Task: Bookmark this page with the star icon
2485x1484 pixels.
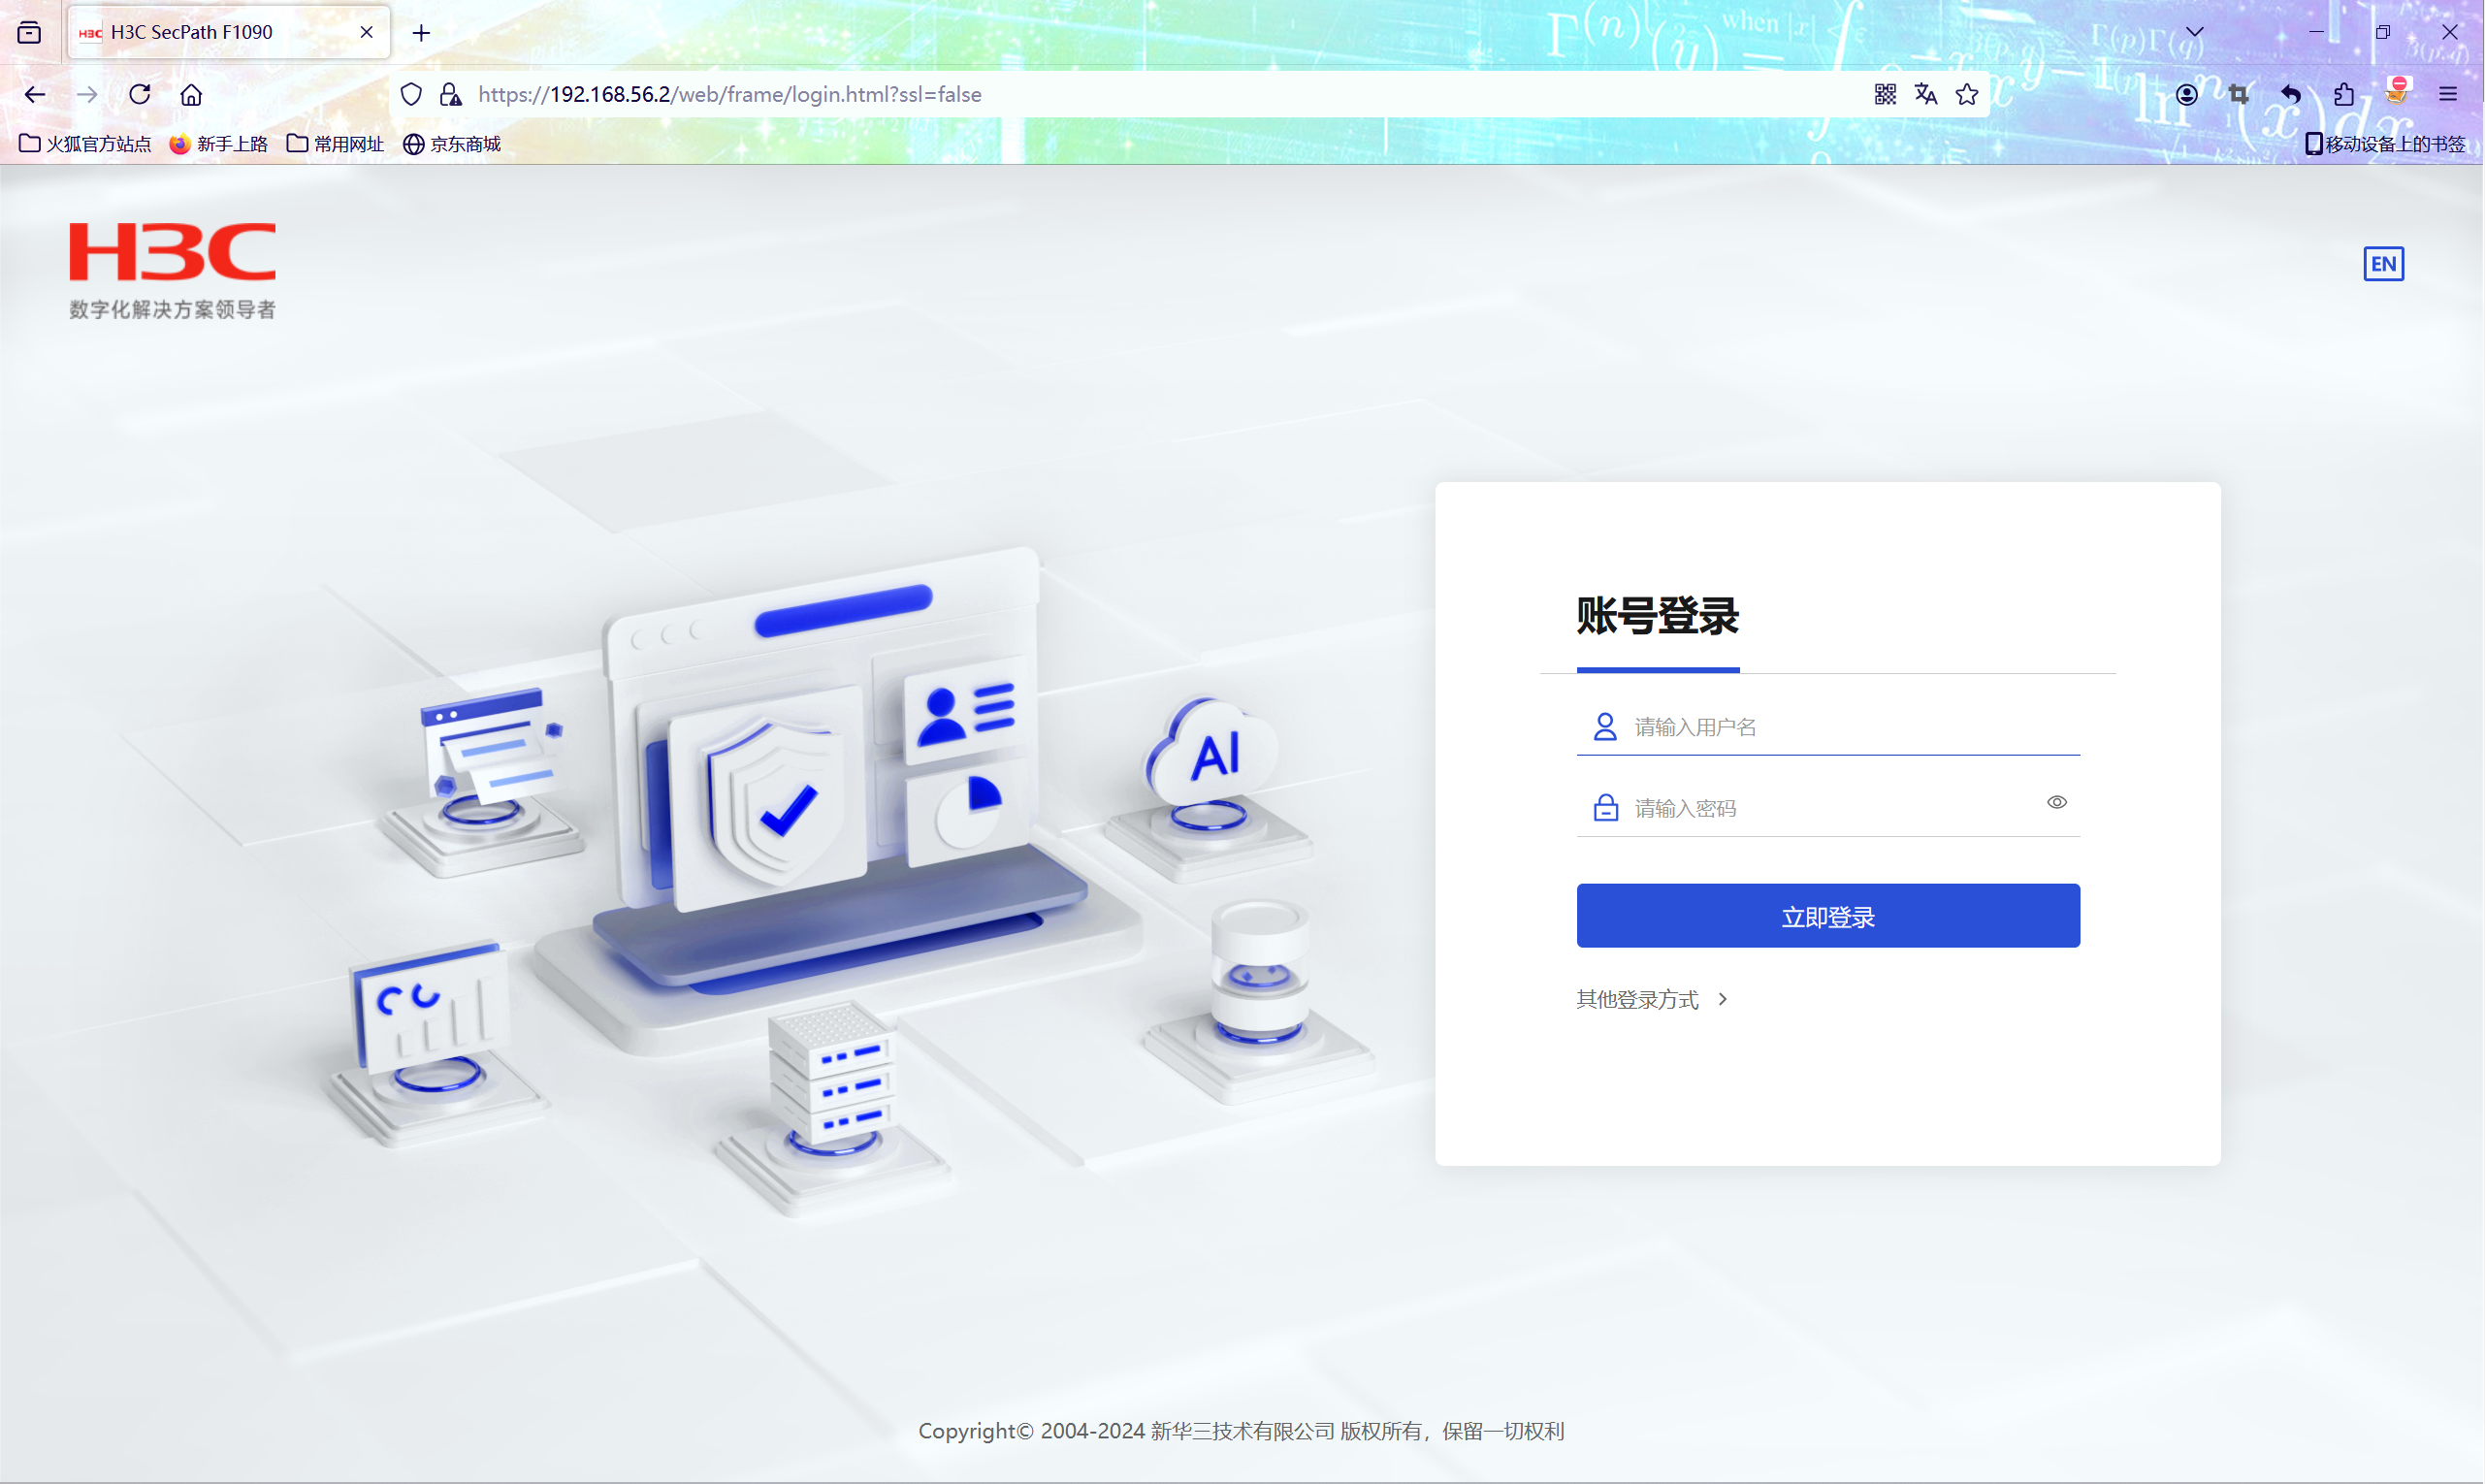Action: pos(1966,94)
